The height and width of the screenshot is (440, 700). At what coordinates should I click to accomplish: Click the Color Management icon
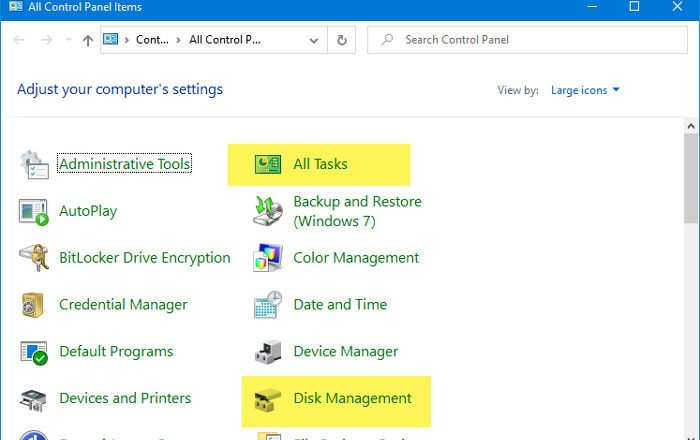(x=267, y=257)
